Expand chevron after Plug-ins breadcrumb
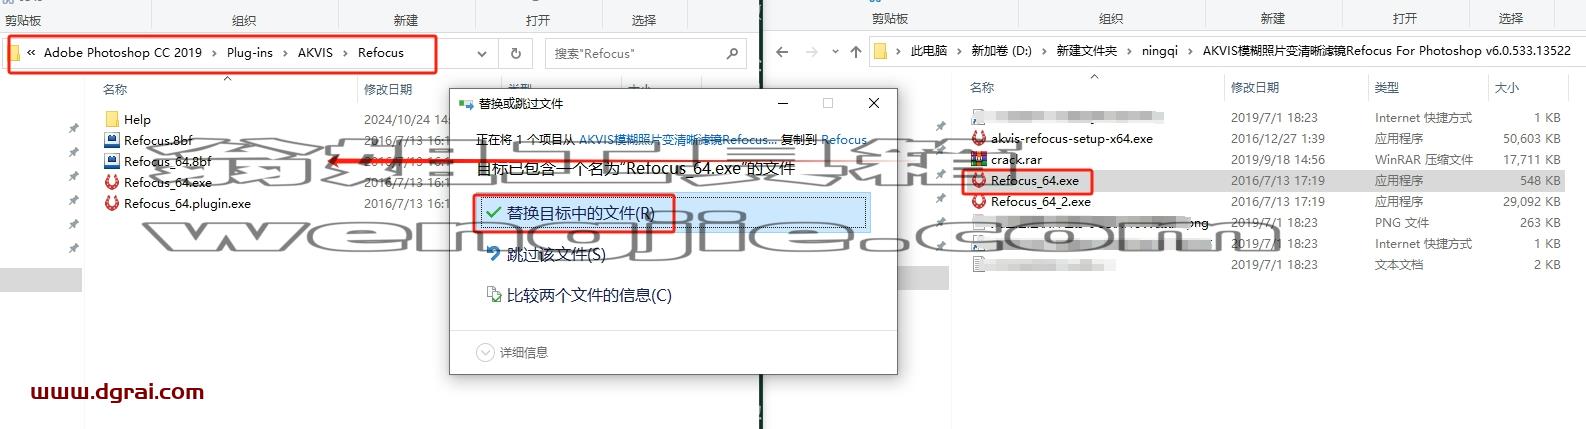Viewport: 1586px width, 429px height. pyautogui.click(x=285, y=53)
